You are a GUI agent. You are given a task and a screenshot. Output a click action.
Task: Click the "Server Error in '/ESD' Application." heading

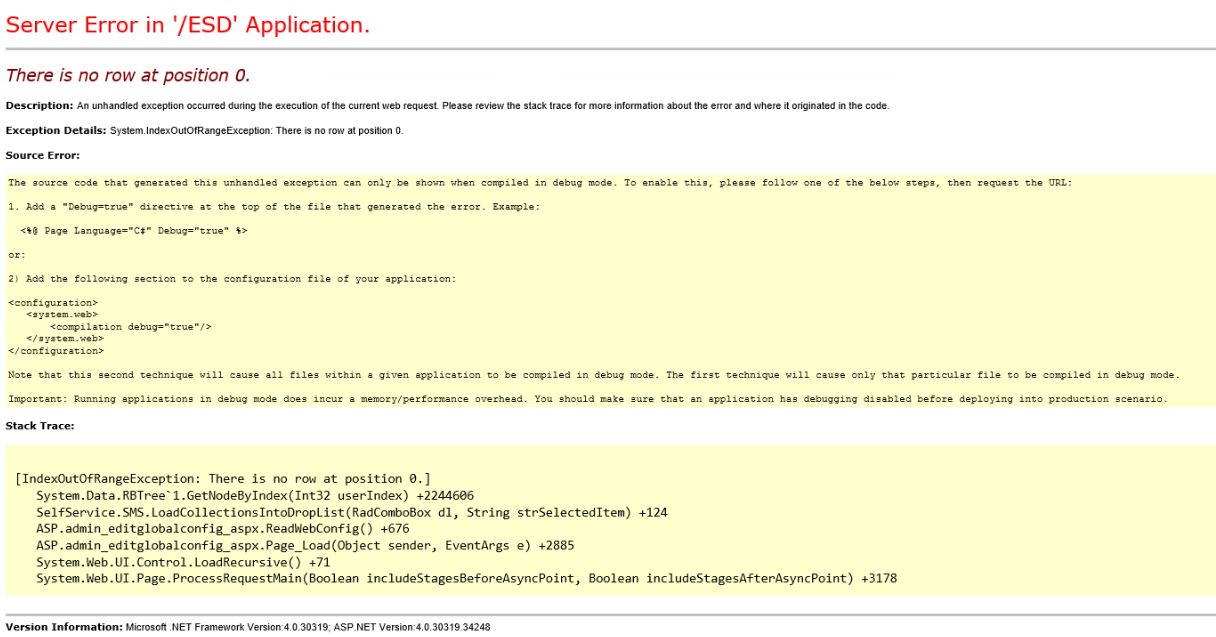[188, 25]
